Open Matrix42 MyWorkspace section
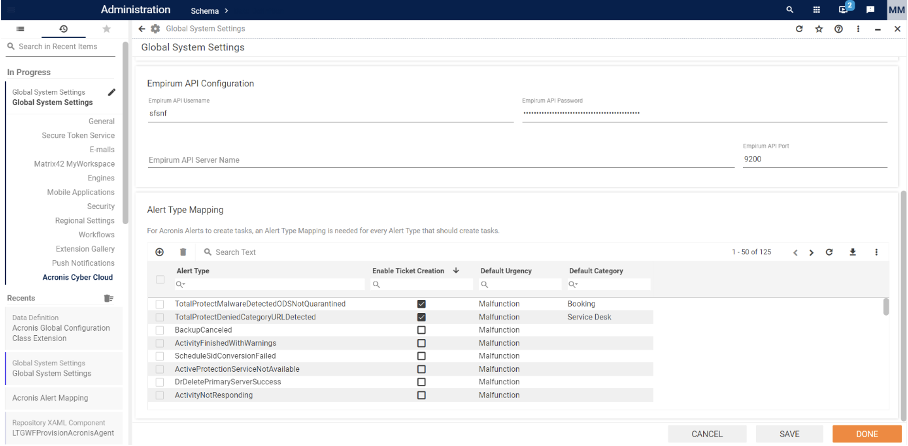The height and width of the screenshot is (446, 908). coord(74,164)
